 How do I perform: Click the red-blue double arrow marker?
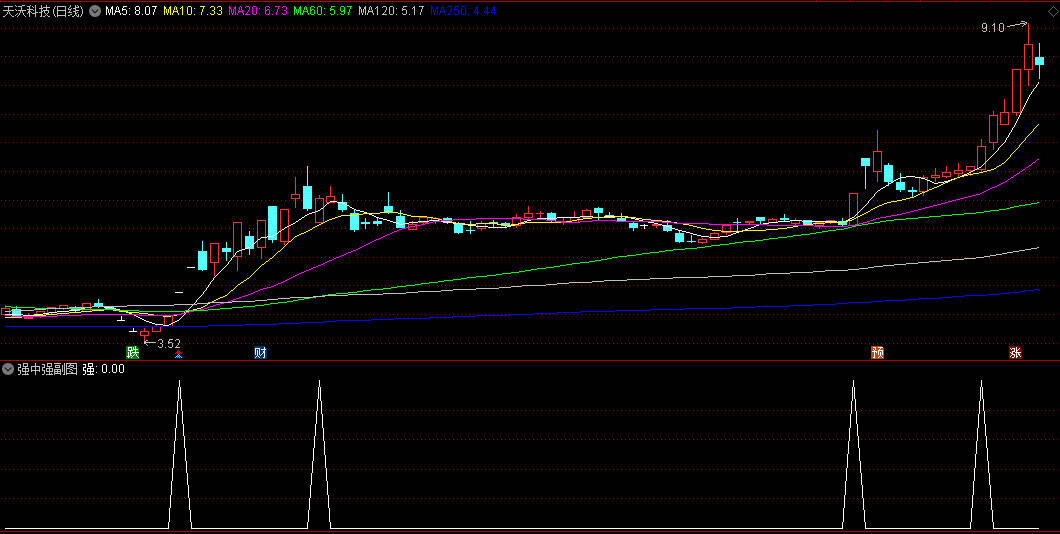pyautogui.click(x=178, y=353)
